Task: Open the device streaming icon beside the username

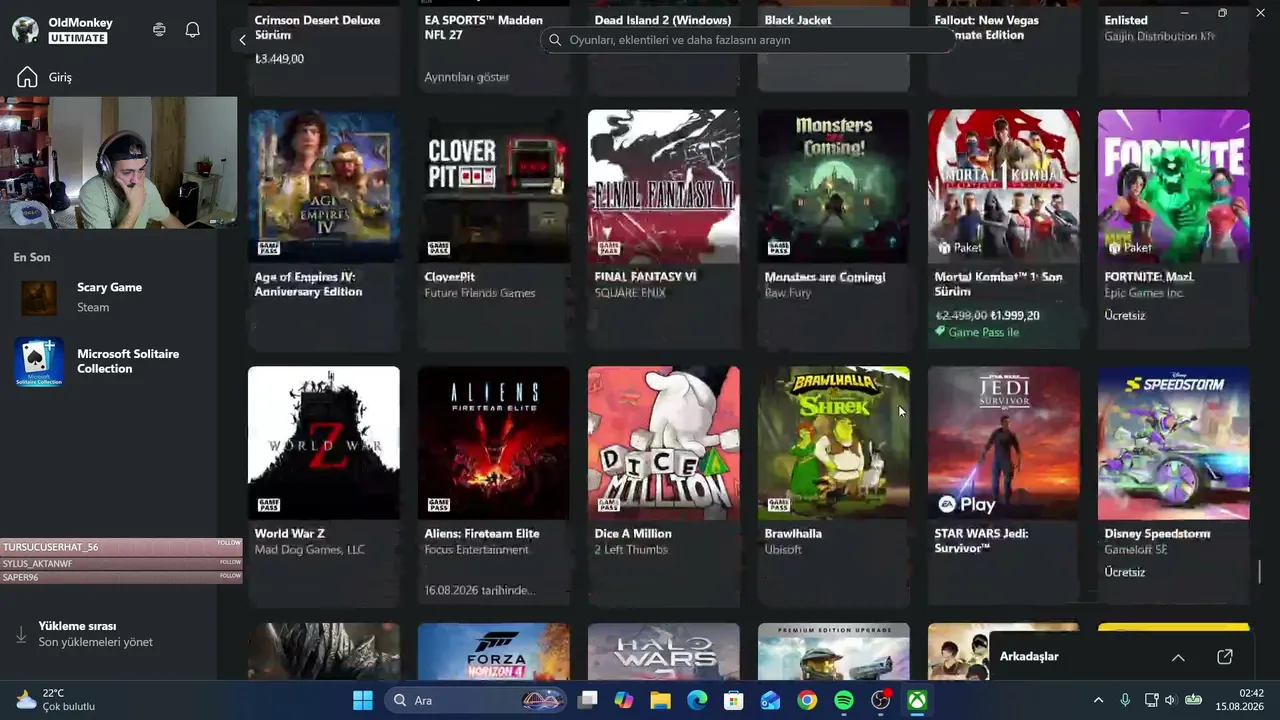Action: 159,30
